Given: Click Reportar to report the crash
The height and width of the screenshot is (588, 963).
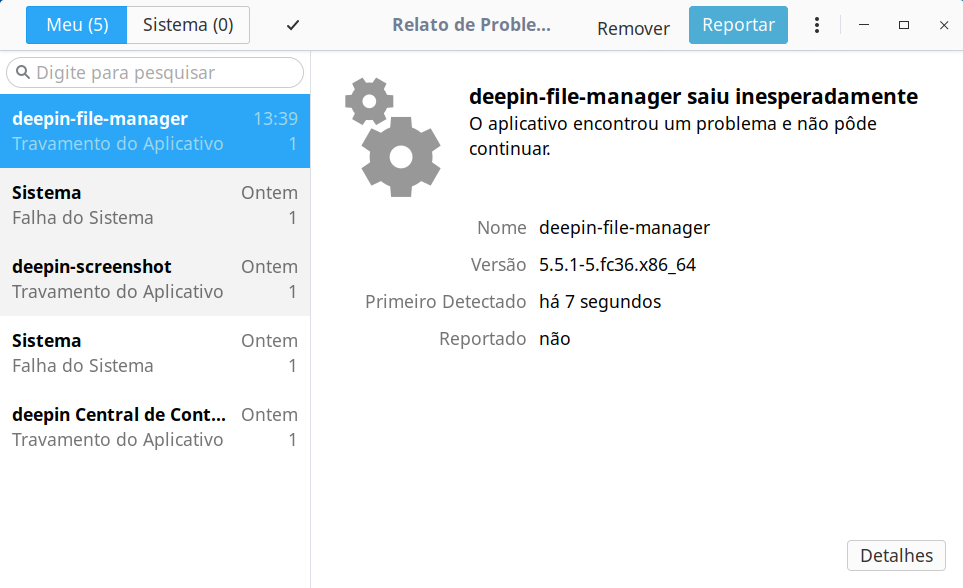Looking at the screenshot, I should (738, 24).
